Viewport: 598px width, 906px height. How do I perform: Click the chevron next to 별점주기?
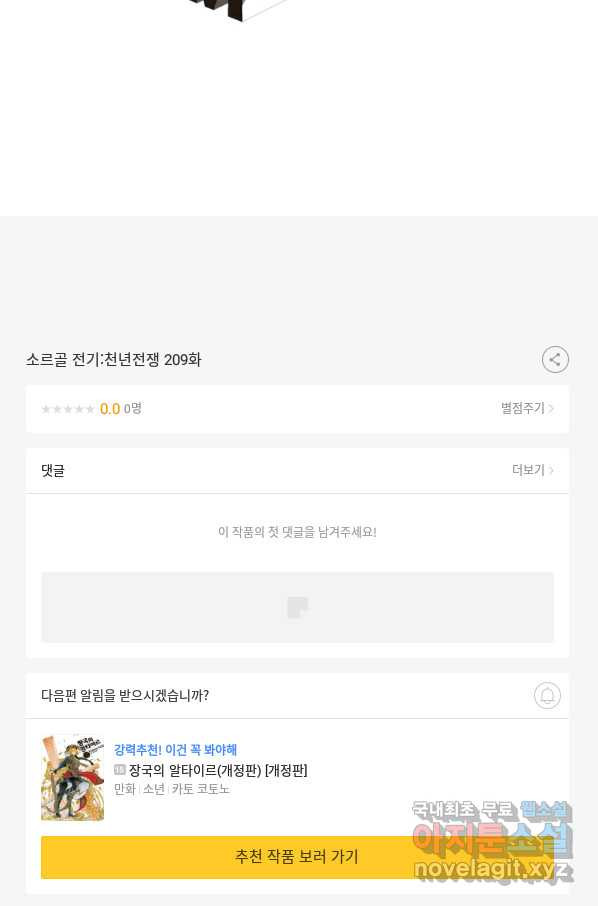pyautogui.click(x=551, y=409)
